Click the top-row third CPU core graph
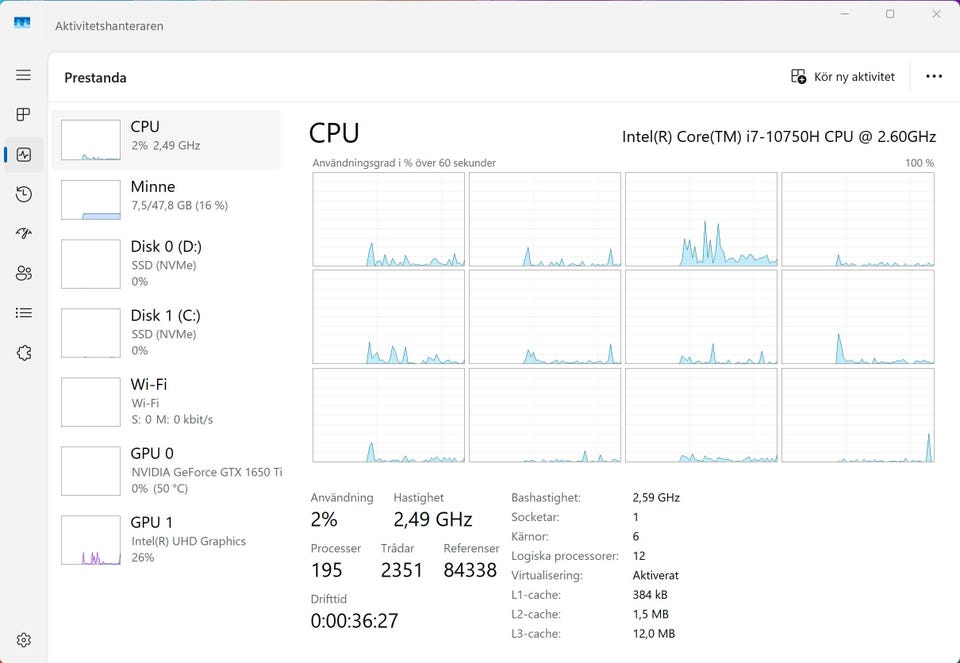This screenshot has height=663, width=960. click(701, 219)
